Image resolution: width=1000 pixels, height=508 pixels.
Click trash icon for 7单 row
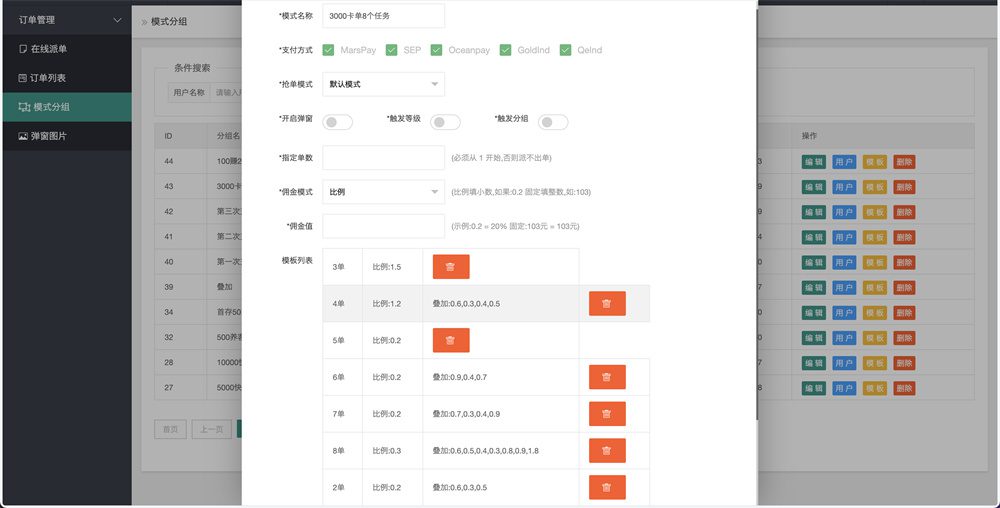tap(607, 413)
